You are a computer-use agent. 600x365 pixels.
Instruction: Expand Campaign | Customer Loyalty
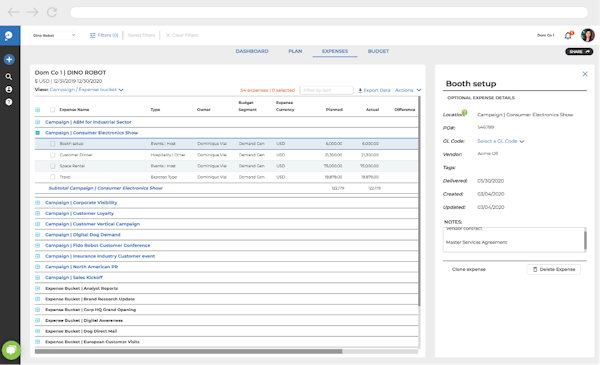(x=38, y=213)
